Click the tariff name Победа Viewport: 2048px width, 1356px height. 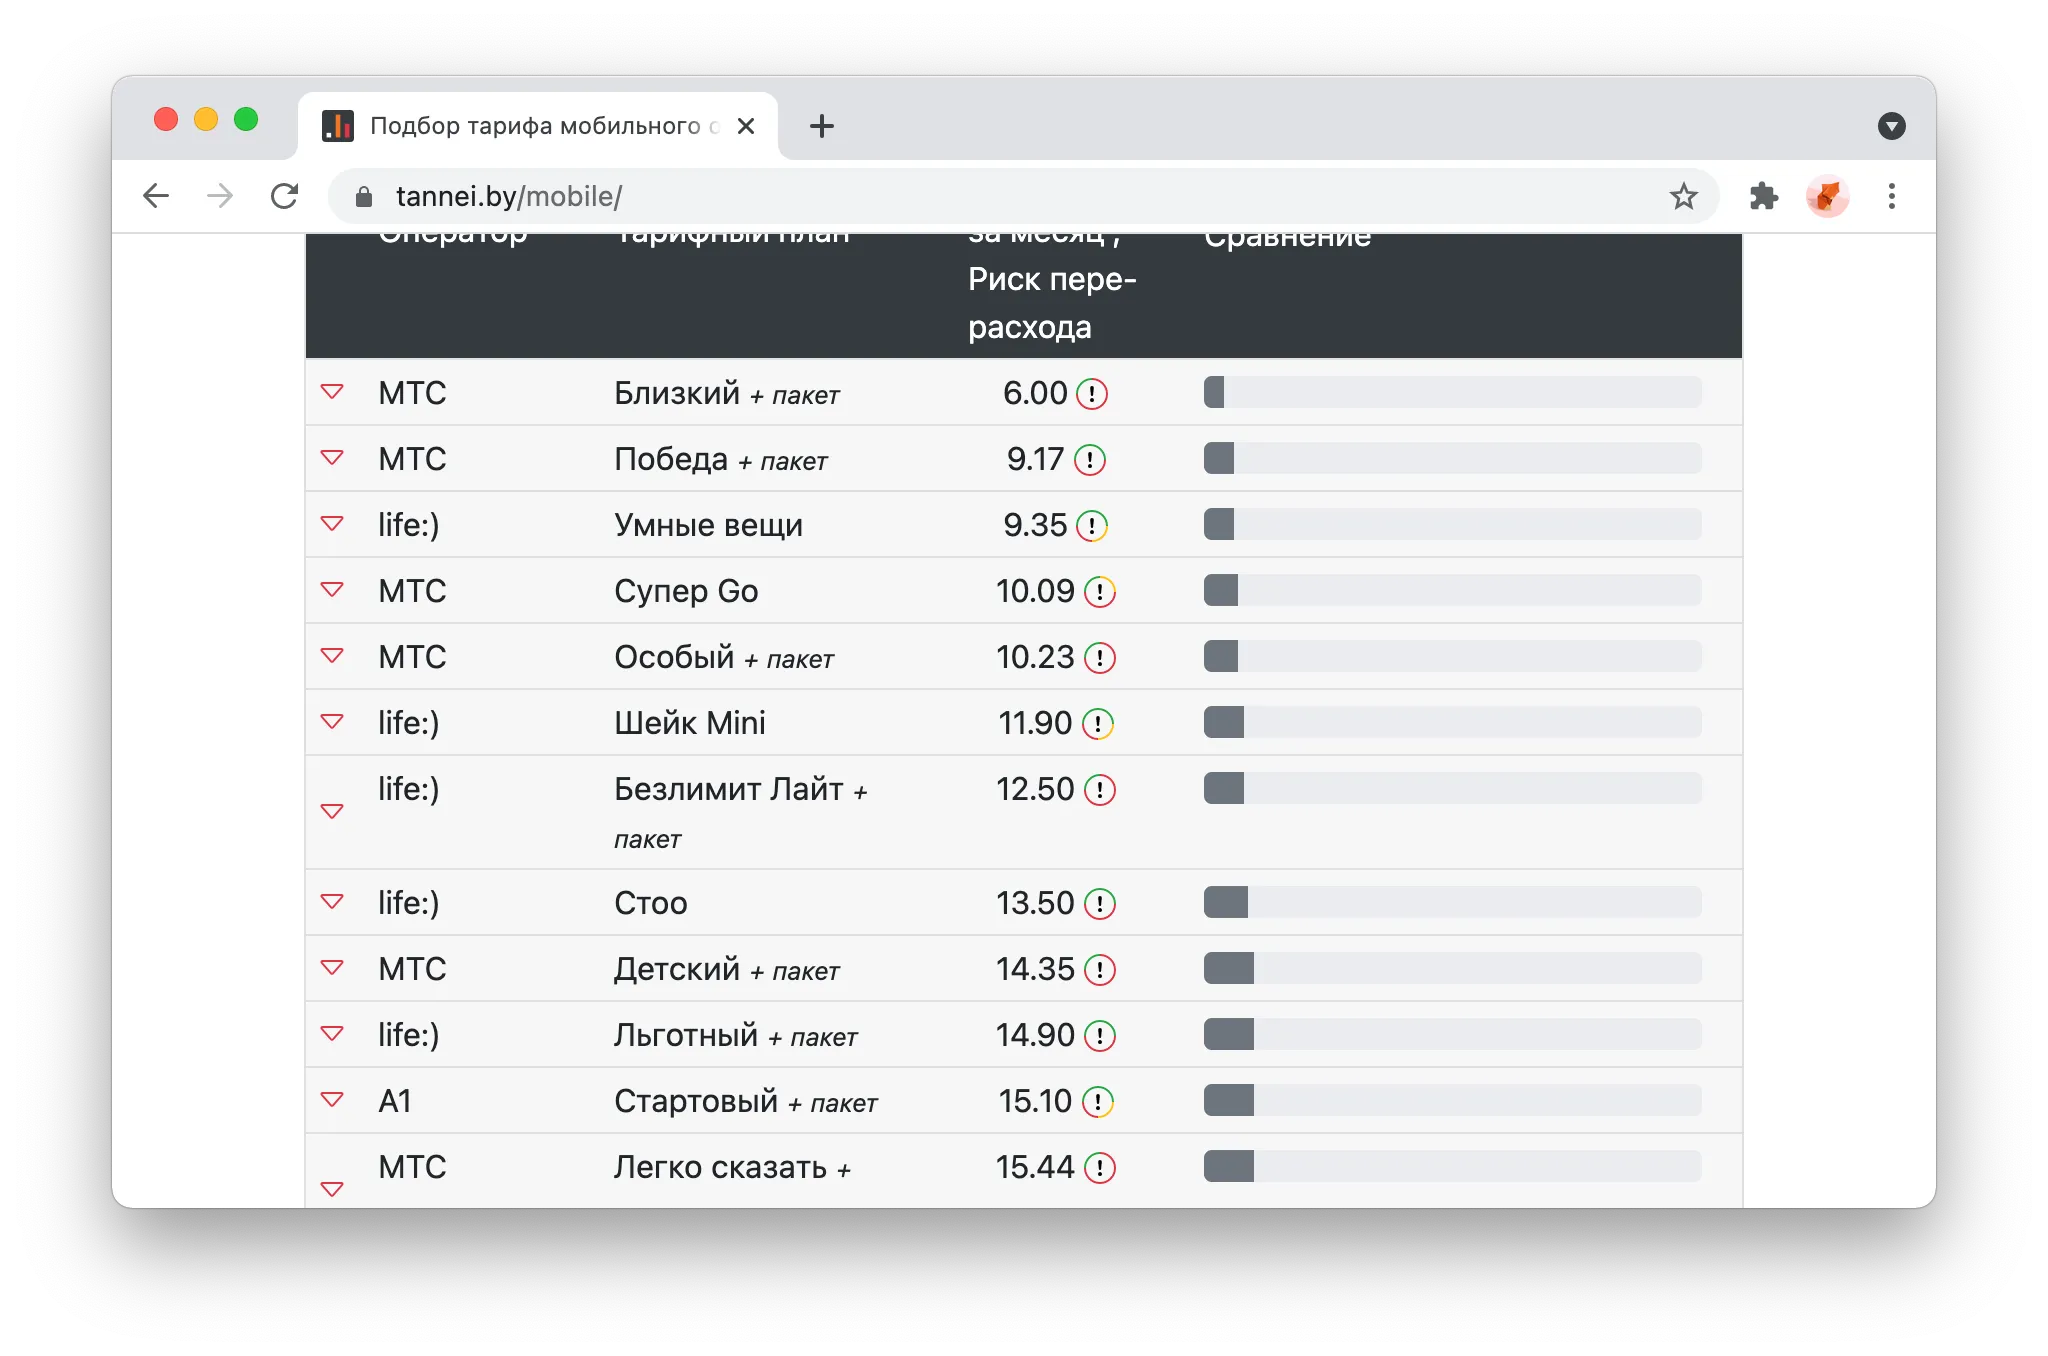coord(671,459)
